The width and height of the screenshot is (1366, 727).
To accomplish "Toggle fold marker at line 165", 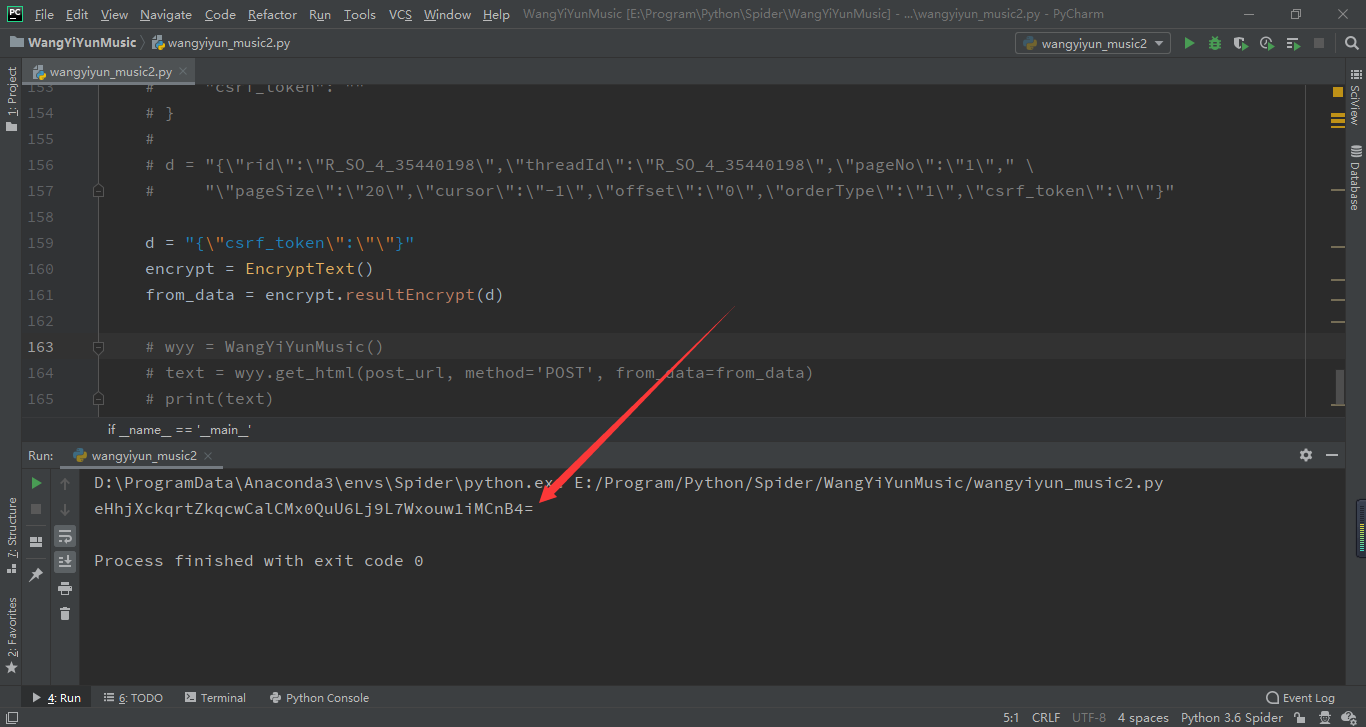I will pyautogui.click(x=98, y=399).
